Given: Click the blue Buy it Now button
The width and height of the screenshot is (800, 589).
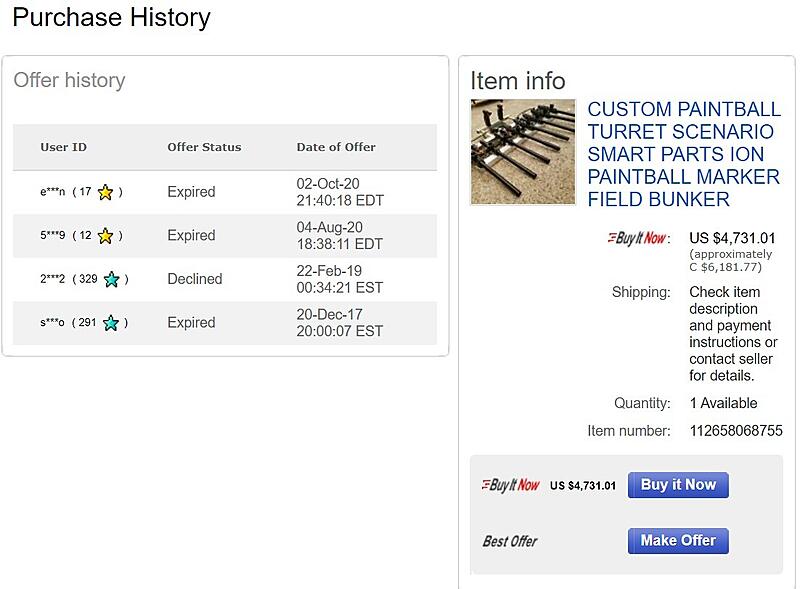Looking at the screenshot, I should pos(678,485).
